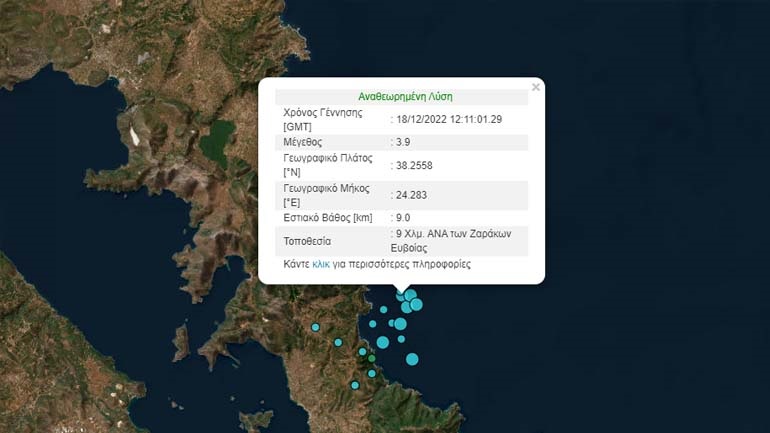The width and height of the screenshot is (770, 433).
Task: Select the westernmost small cyan marker on land
Action: pyautogui.click(x=315, y=327)
